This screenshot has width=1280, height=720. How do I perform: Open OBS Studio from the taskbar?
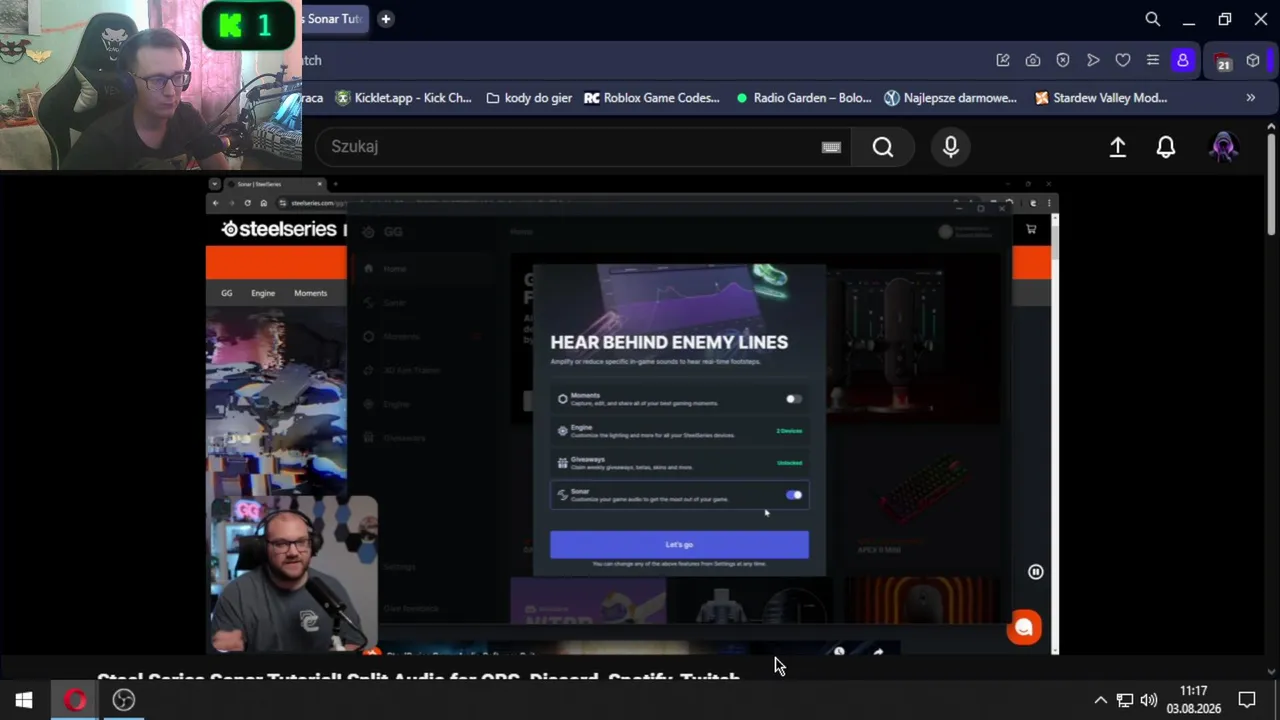(x=124, y=700)
